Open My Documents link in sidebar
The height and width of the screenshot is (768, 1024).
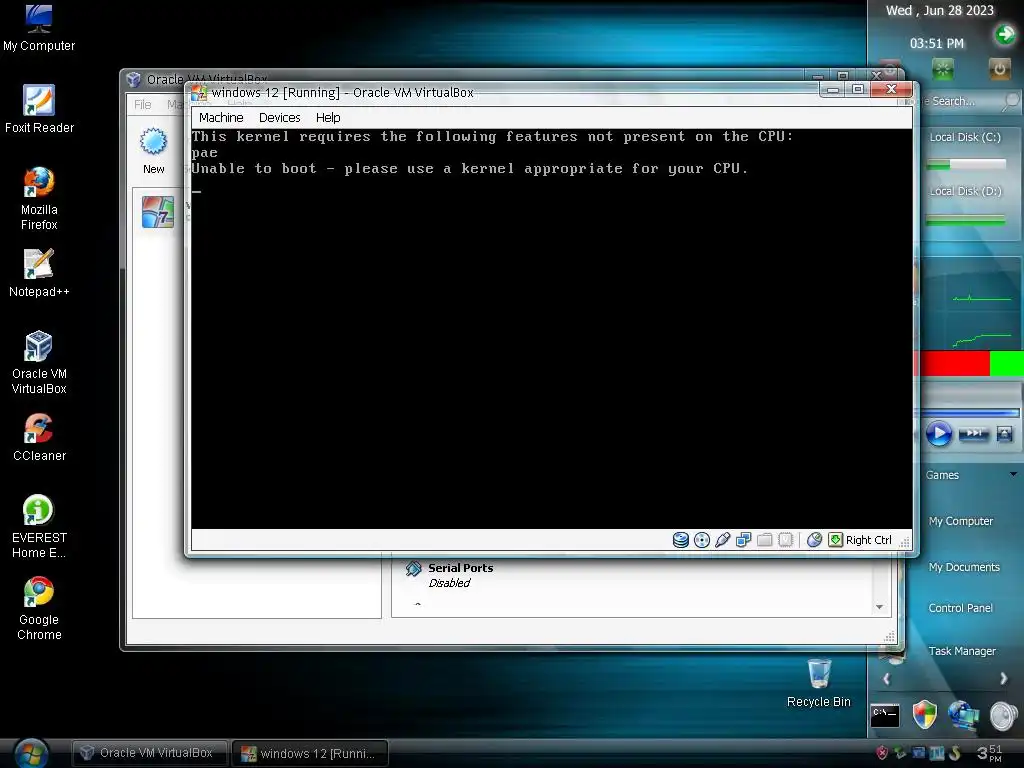[964, 567]
